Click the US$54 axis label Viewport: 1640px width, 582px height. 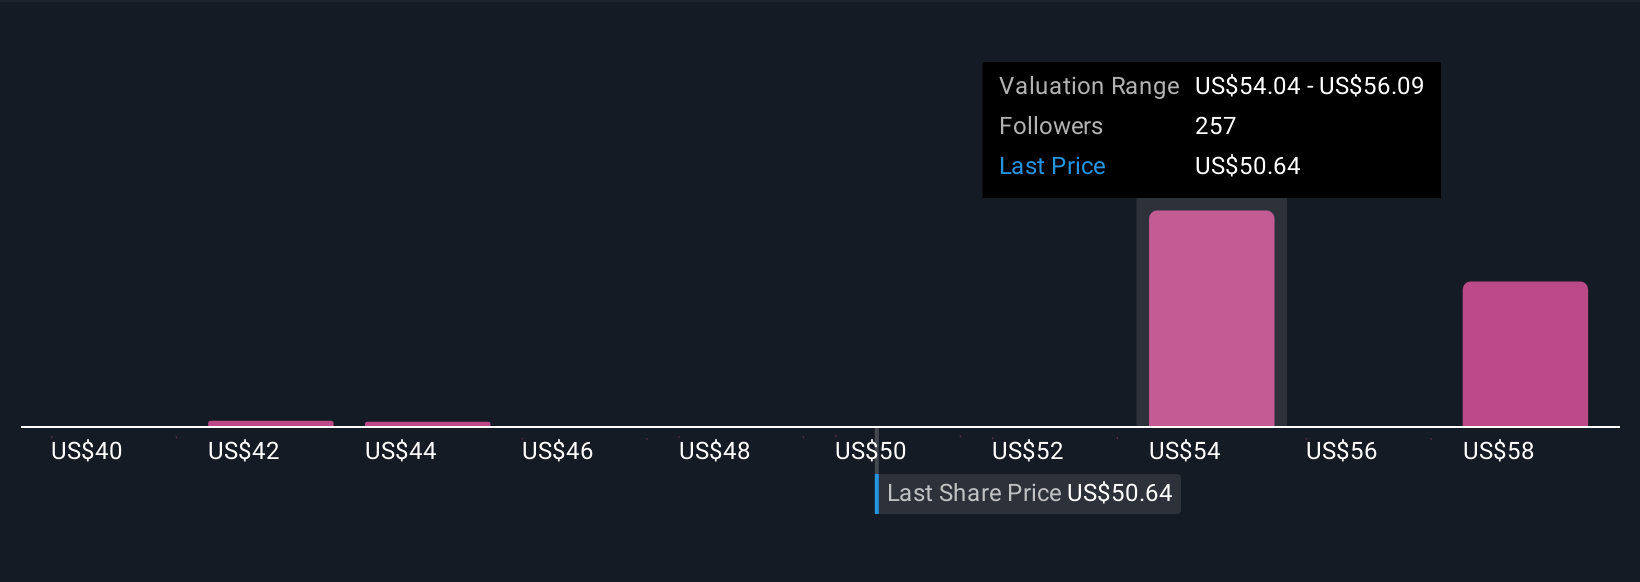[x=1185, y=451]
